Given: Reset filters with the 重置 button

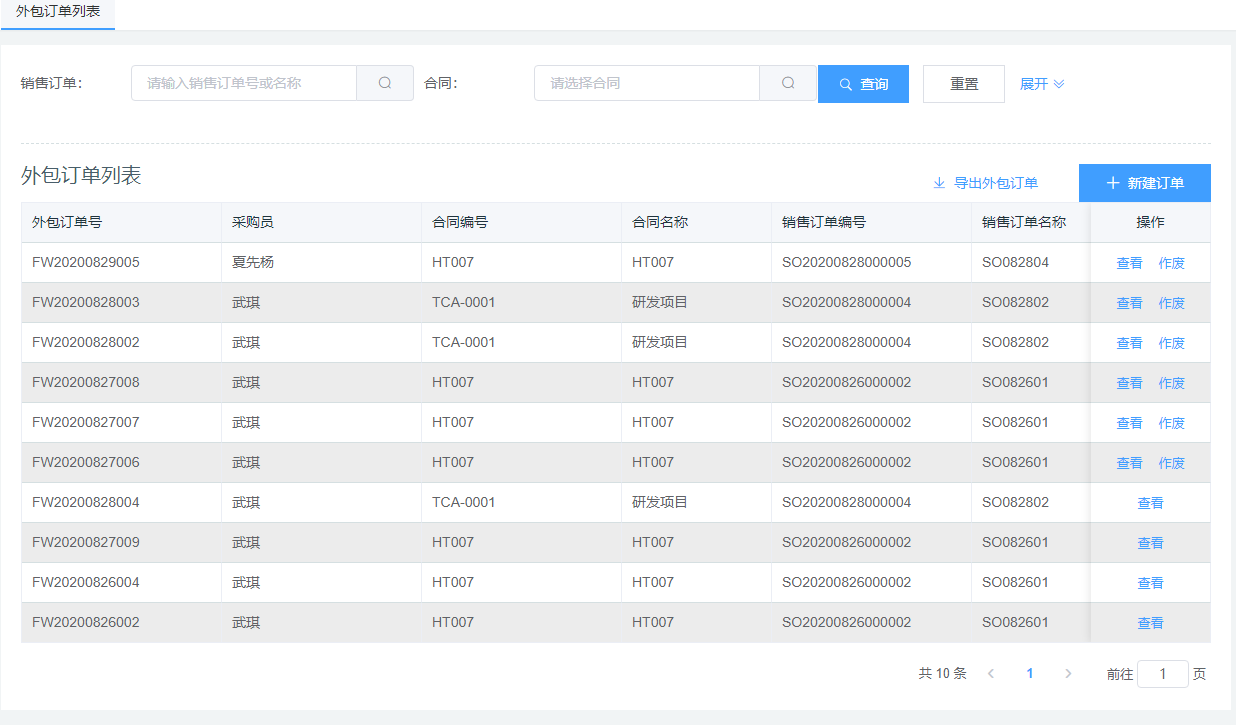Looking at the screenshot, I should tap(964, 84).
